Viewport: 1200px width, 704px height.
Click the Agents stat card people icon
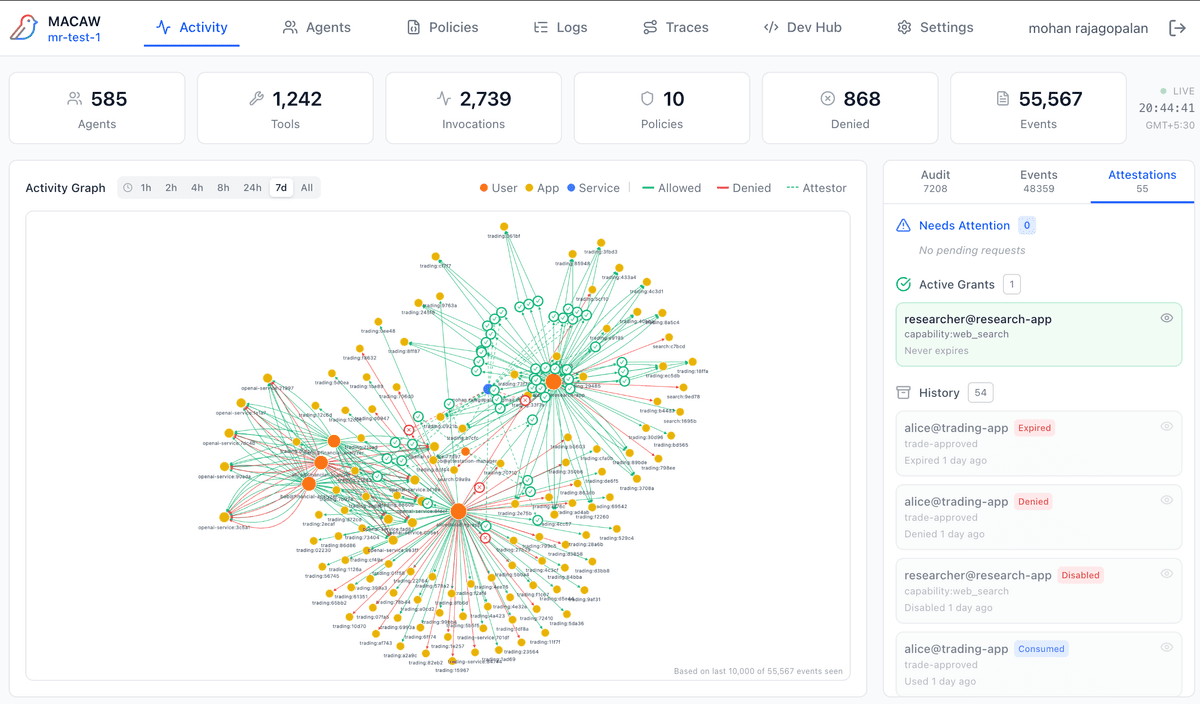[74, 99]
